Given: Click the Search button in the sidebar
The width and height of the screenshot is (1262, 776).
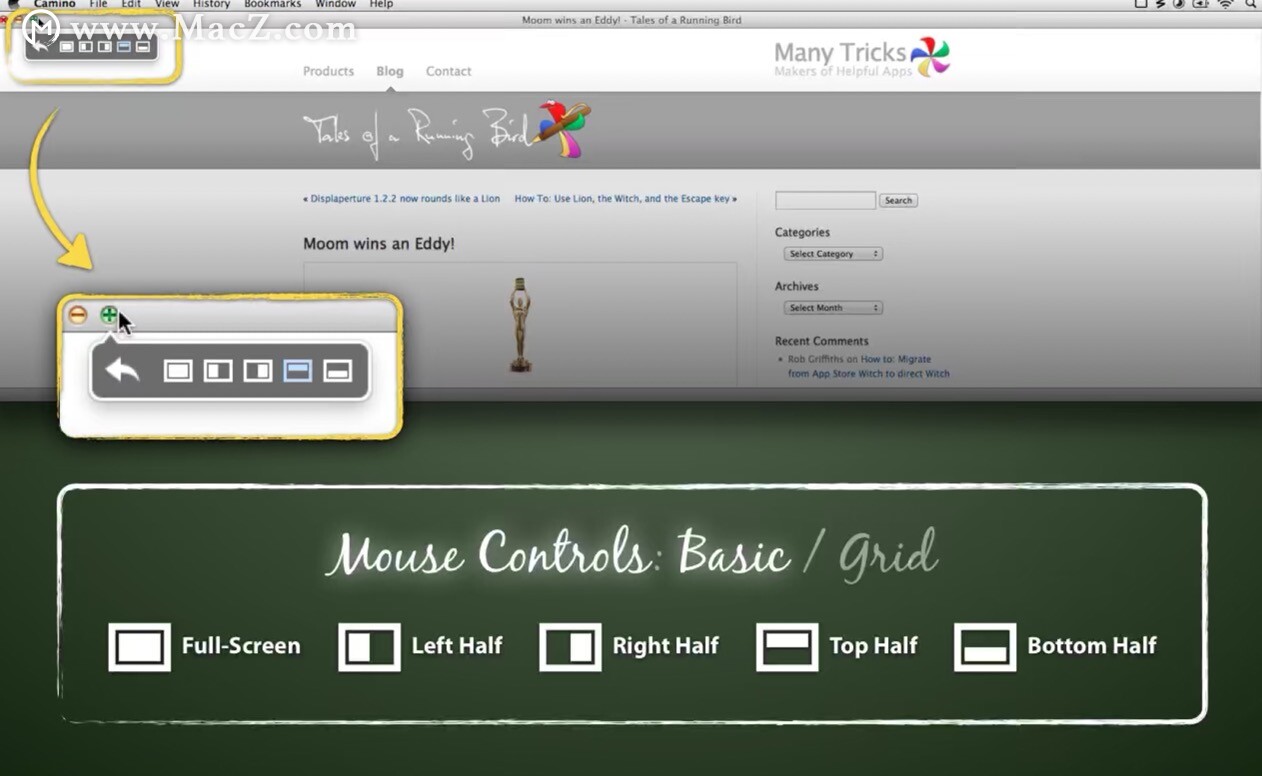Looking at the screenshot, I should click(x=898, y=200).
